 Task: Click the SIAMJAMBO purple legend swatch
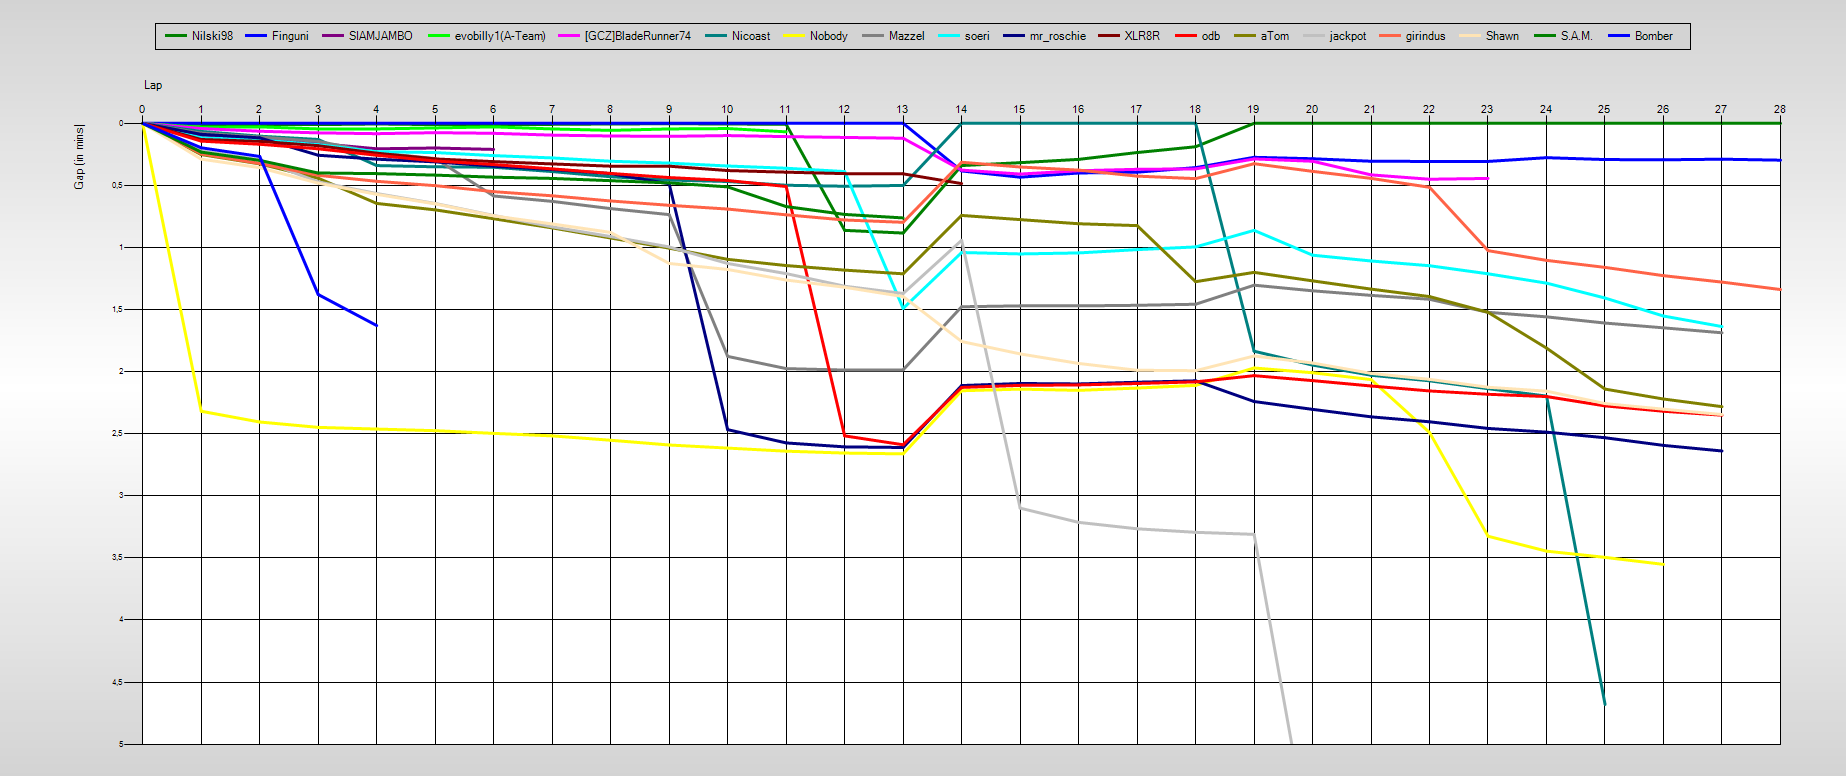pos(333,36)
